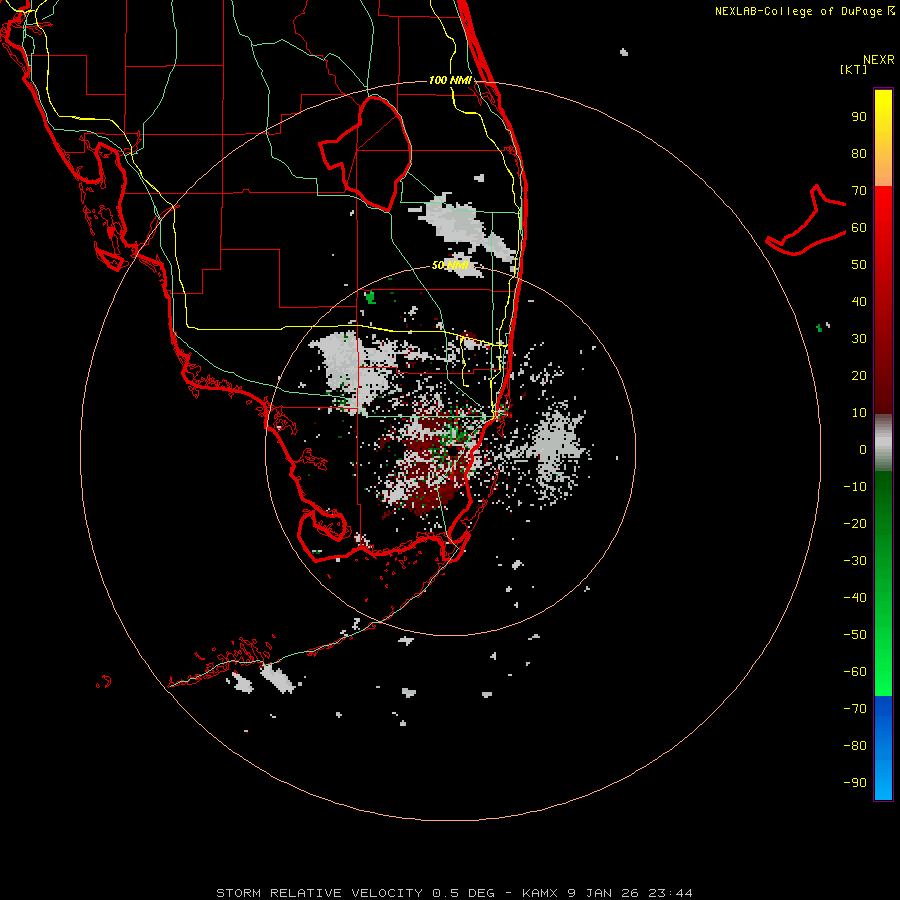Click the 50 NMI range ring label
Viewport: 900px width, 900px height.
pos(450,265)
